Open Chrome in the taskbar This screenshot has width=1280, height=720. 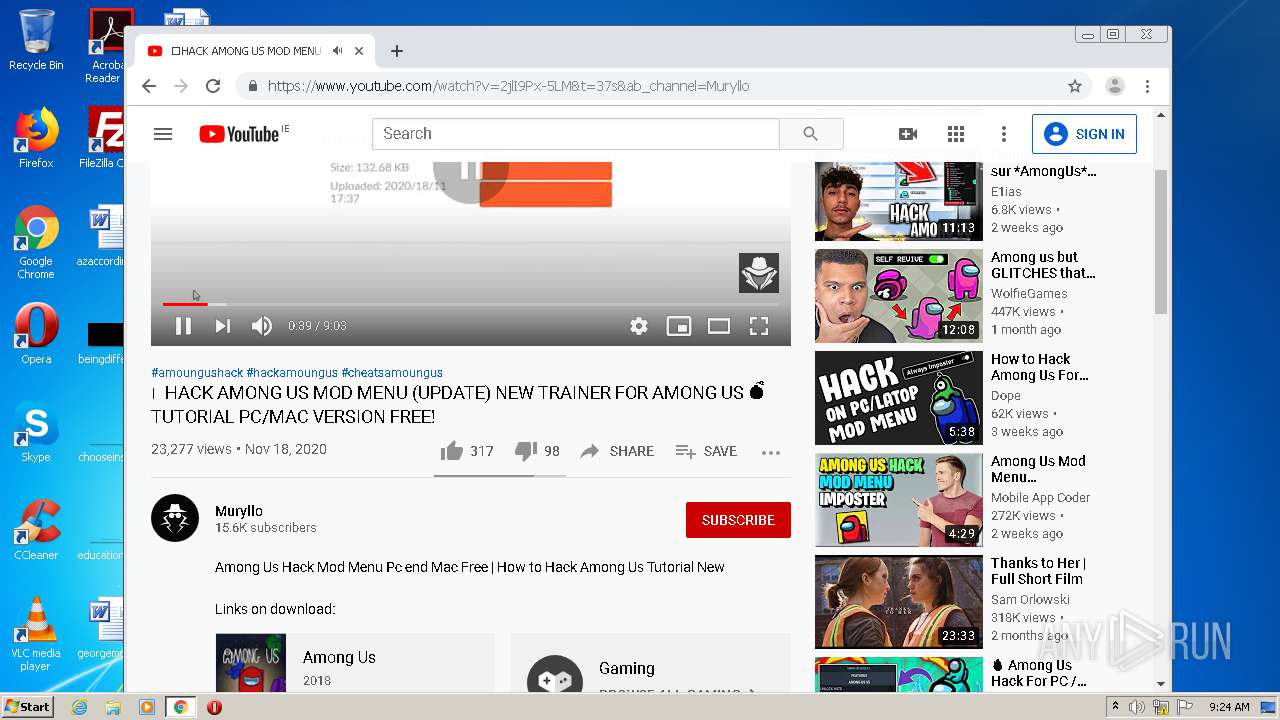(x=180, y=707)
